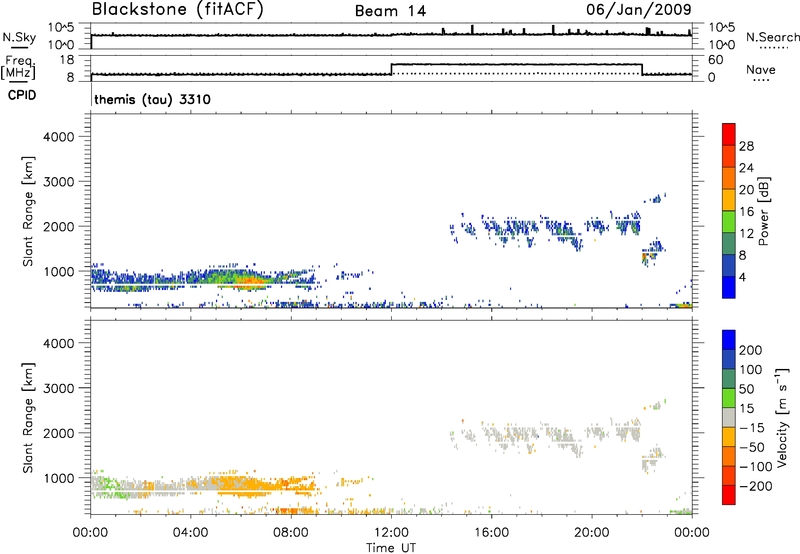Pick the red bottom velocity colorbar swatch
The width and height of the screenshot is (800, 554).
(x=729, y=495)
